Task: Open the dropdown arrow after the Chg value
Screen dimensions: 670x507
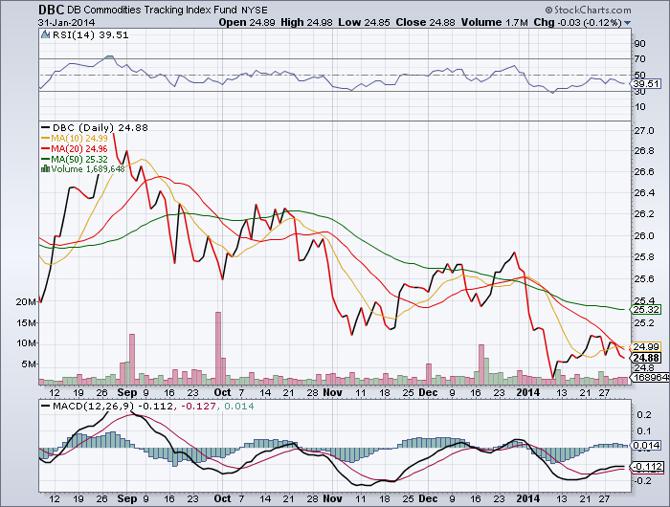Action: point(627,23)
